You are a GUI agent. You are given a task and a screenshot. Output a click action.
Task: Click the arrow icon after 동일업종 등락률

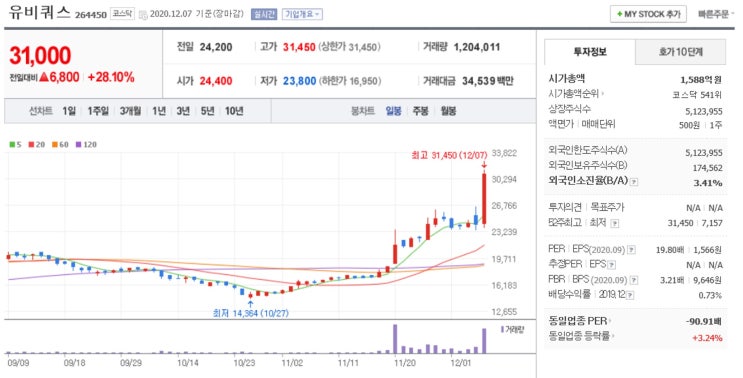[613, 337]
